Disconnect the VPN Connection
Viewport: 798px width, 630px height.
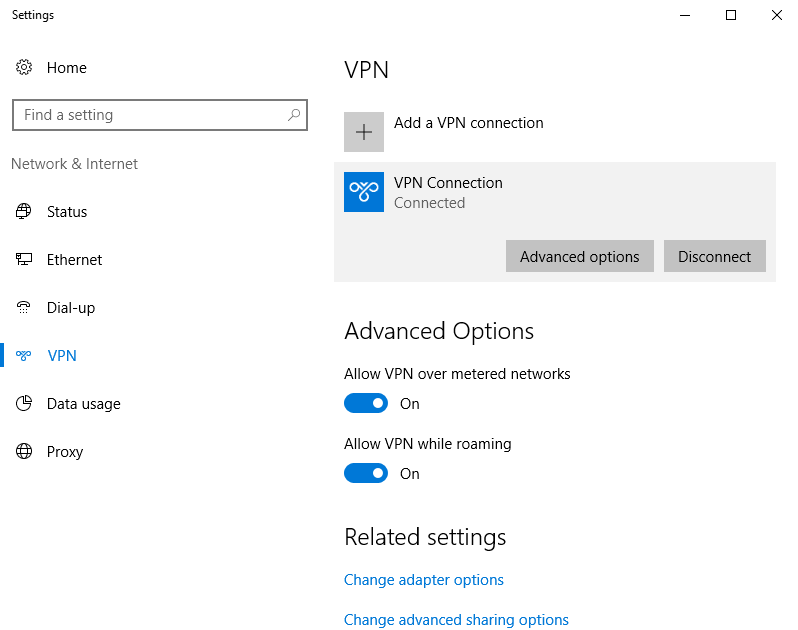[714, 256]
